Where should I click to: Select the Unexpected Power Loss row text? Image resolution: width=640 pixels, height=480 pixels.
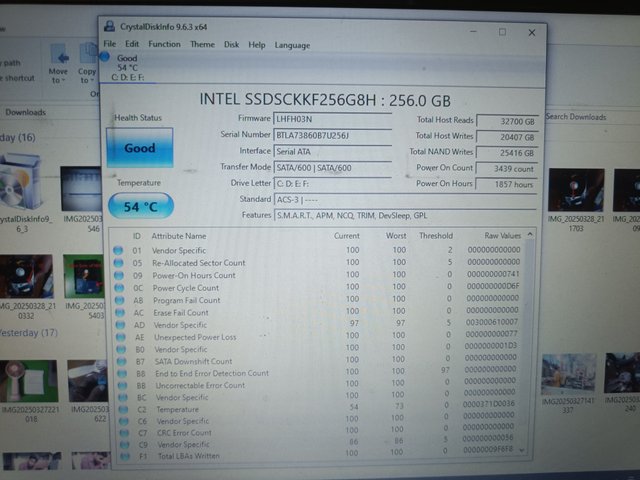[195, 337]
